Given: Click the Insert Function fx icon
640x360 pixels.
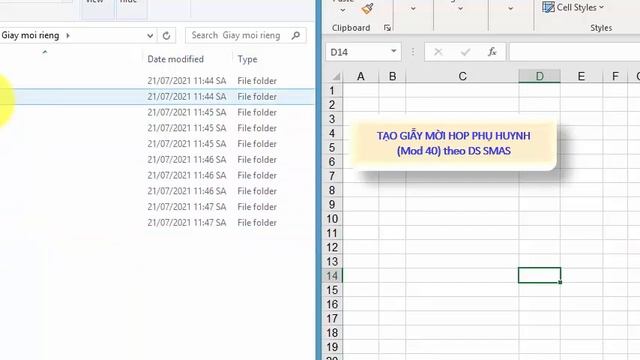Looking at the screenshot, I should pos(492,52).
